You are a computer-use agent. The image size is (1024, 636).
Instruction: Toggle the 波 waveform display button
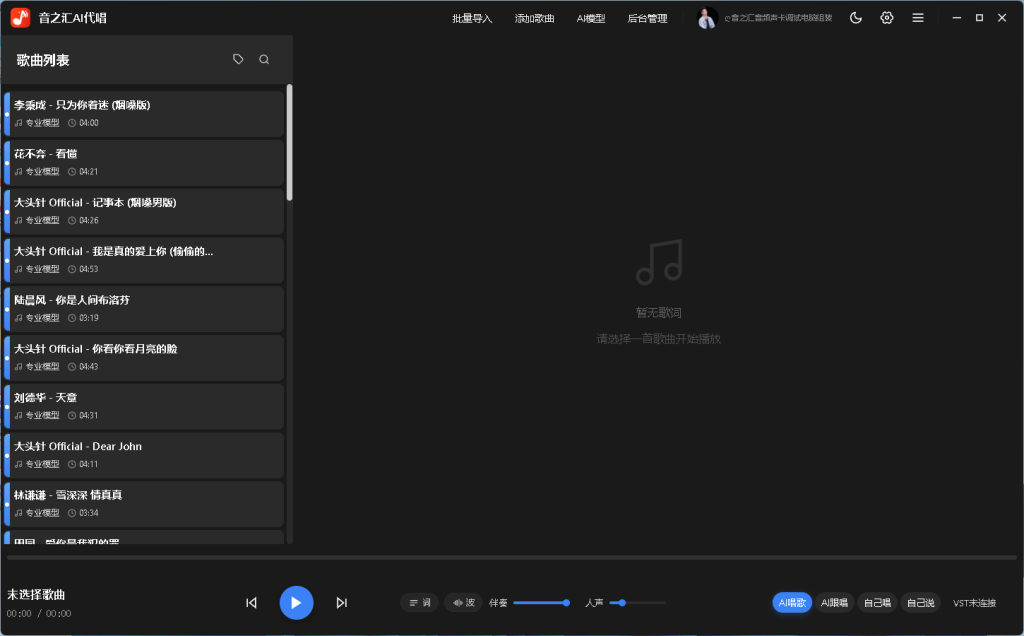pyautogui.click(x=462, y=602)
